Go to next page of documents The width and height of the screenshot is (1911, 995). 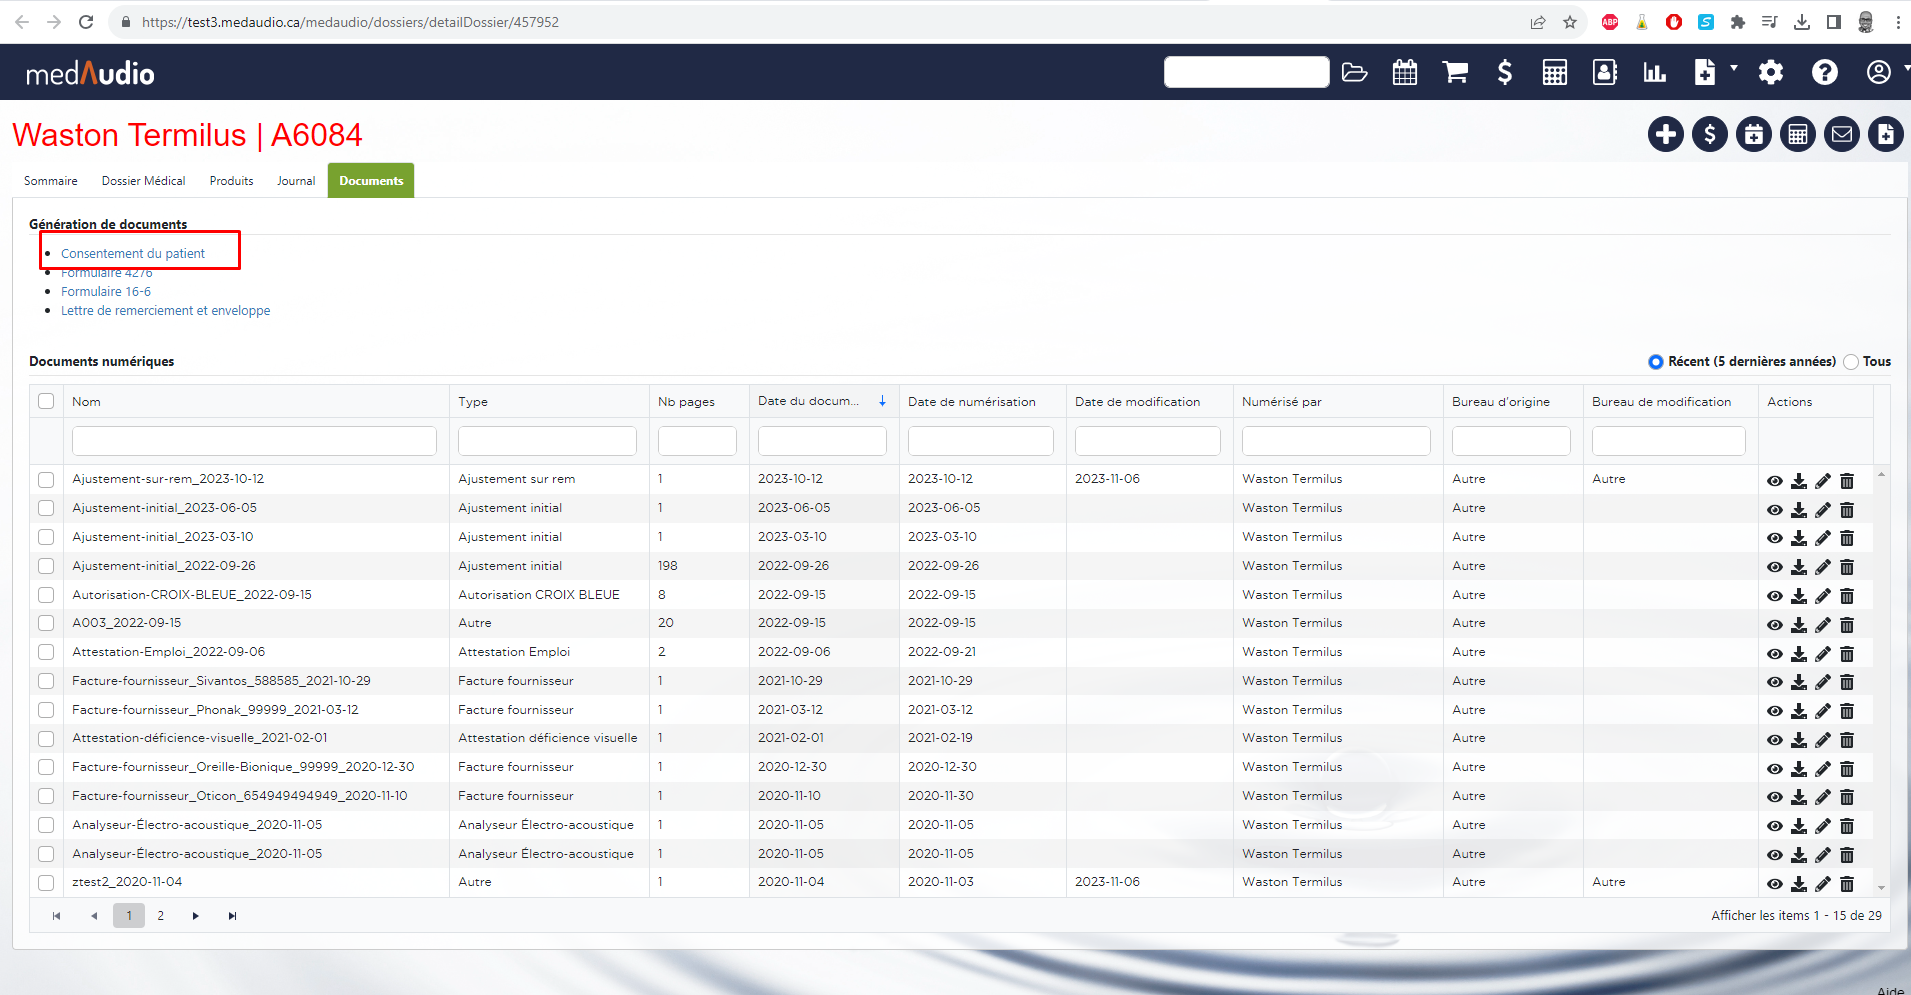click(x=196, y=916)
